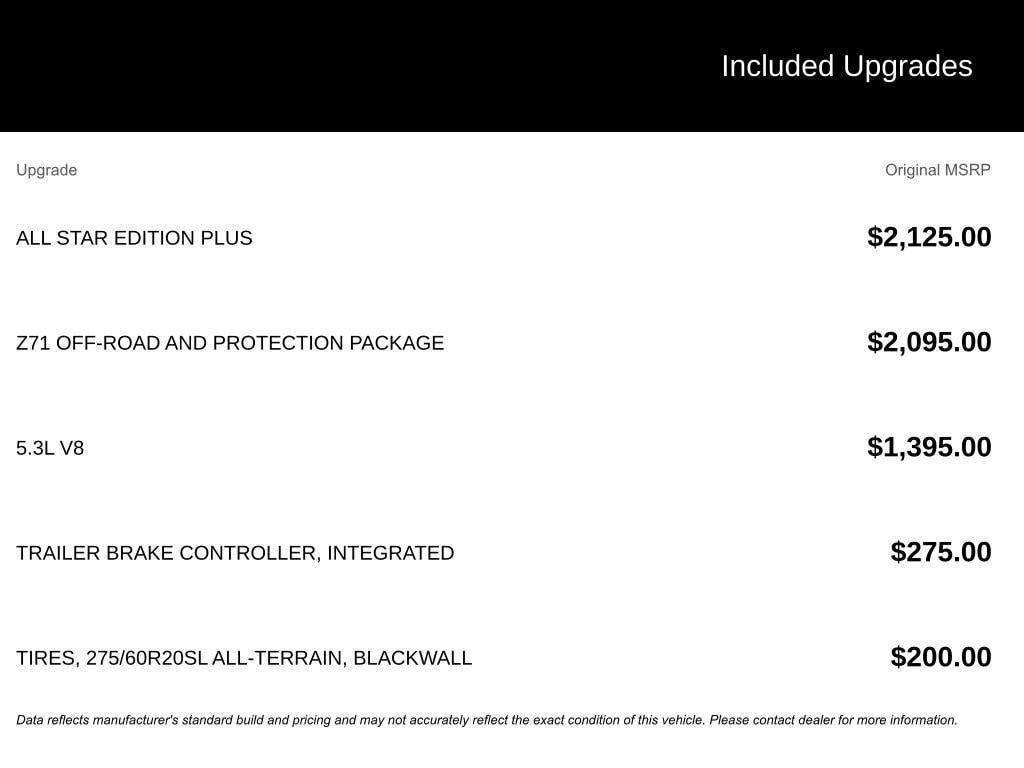Select the TIRES ALL-TERRAIN BLACKWALL upgrade
The height and width of the screenshot is (768, 1024).
pyautogui.click(x=244, y=658)
